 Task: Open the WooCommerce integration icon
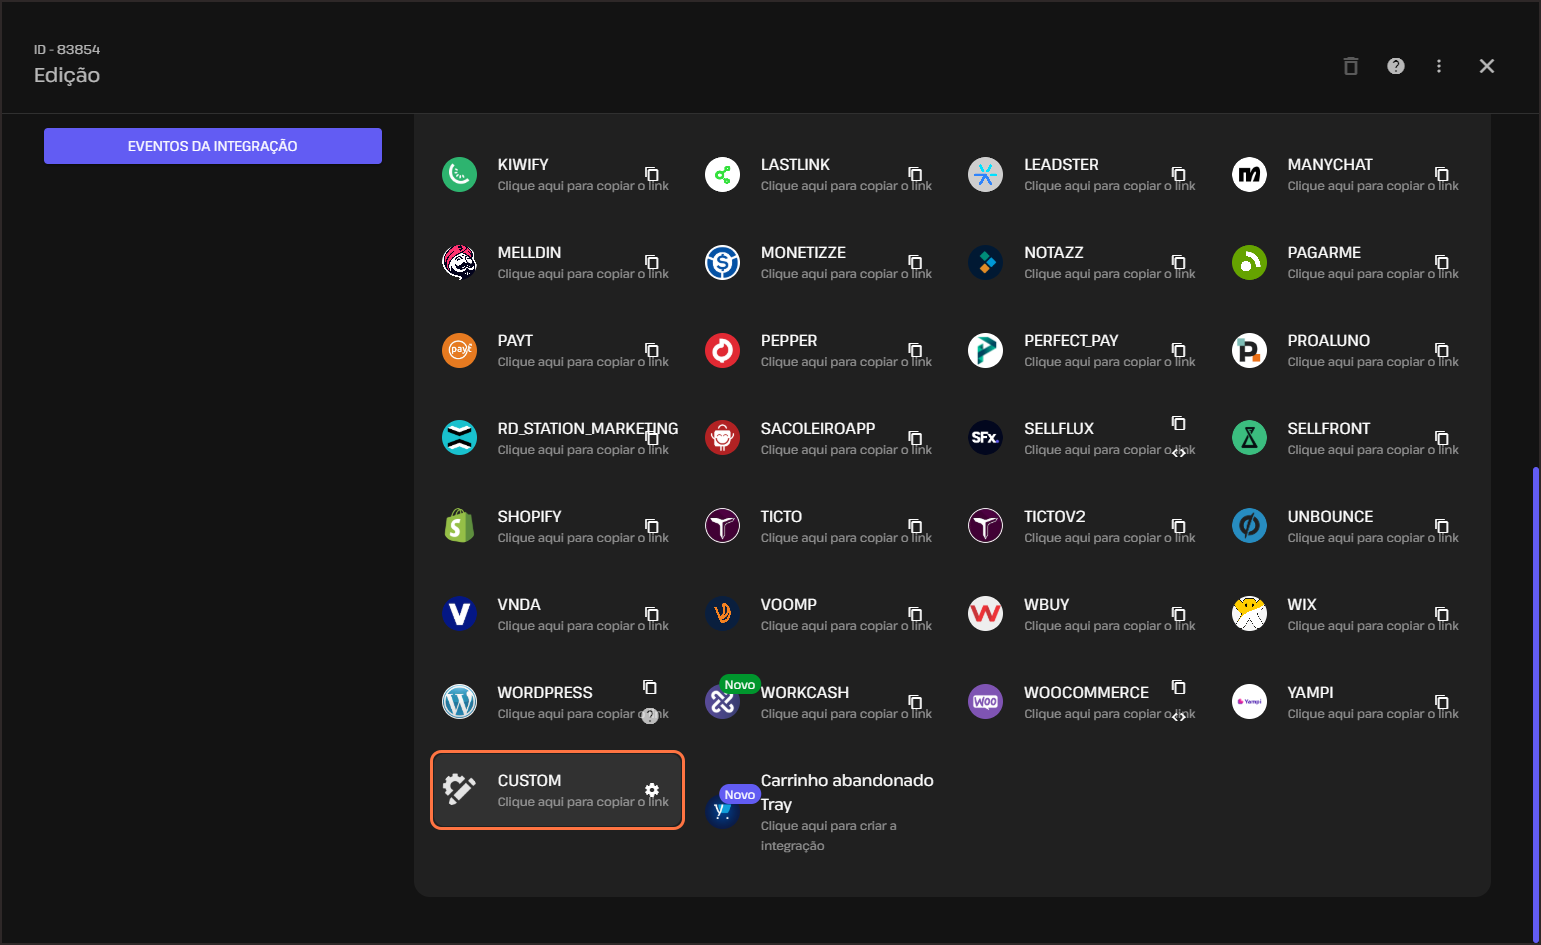pyautogui.click(x=985, y=702)
